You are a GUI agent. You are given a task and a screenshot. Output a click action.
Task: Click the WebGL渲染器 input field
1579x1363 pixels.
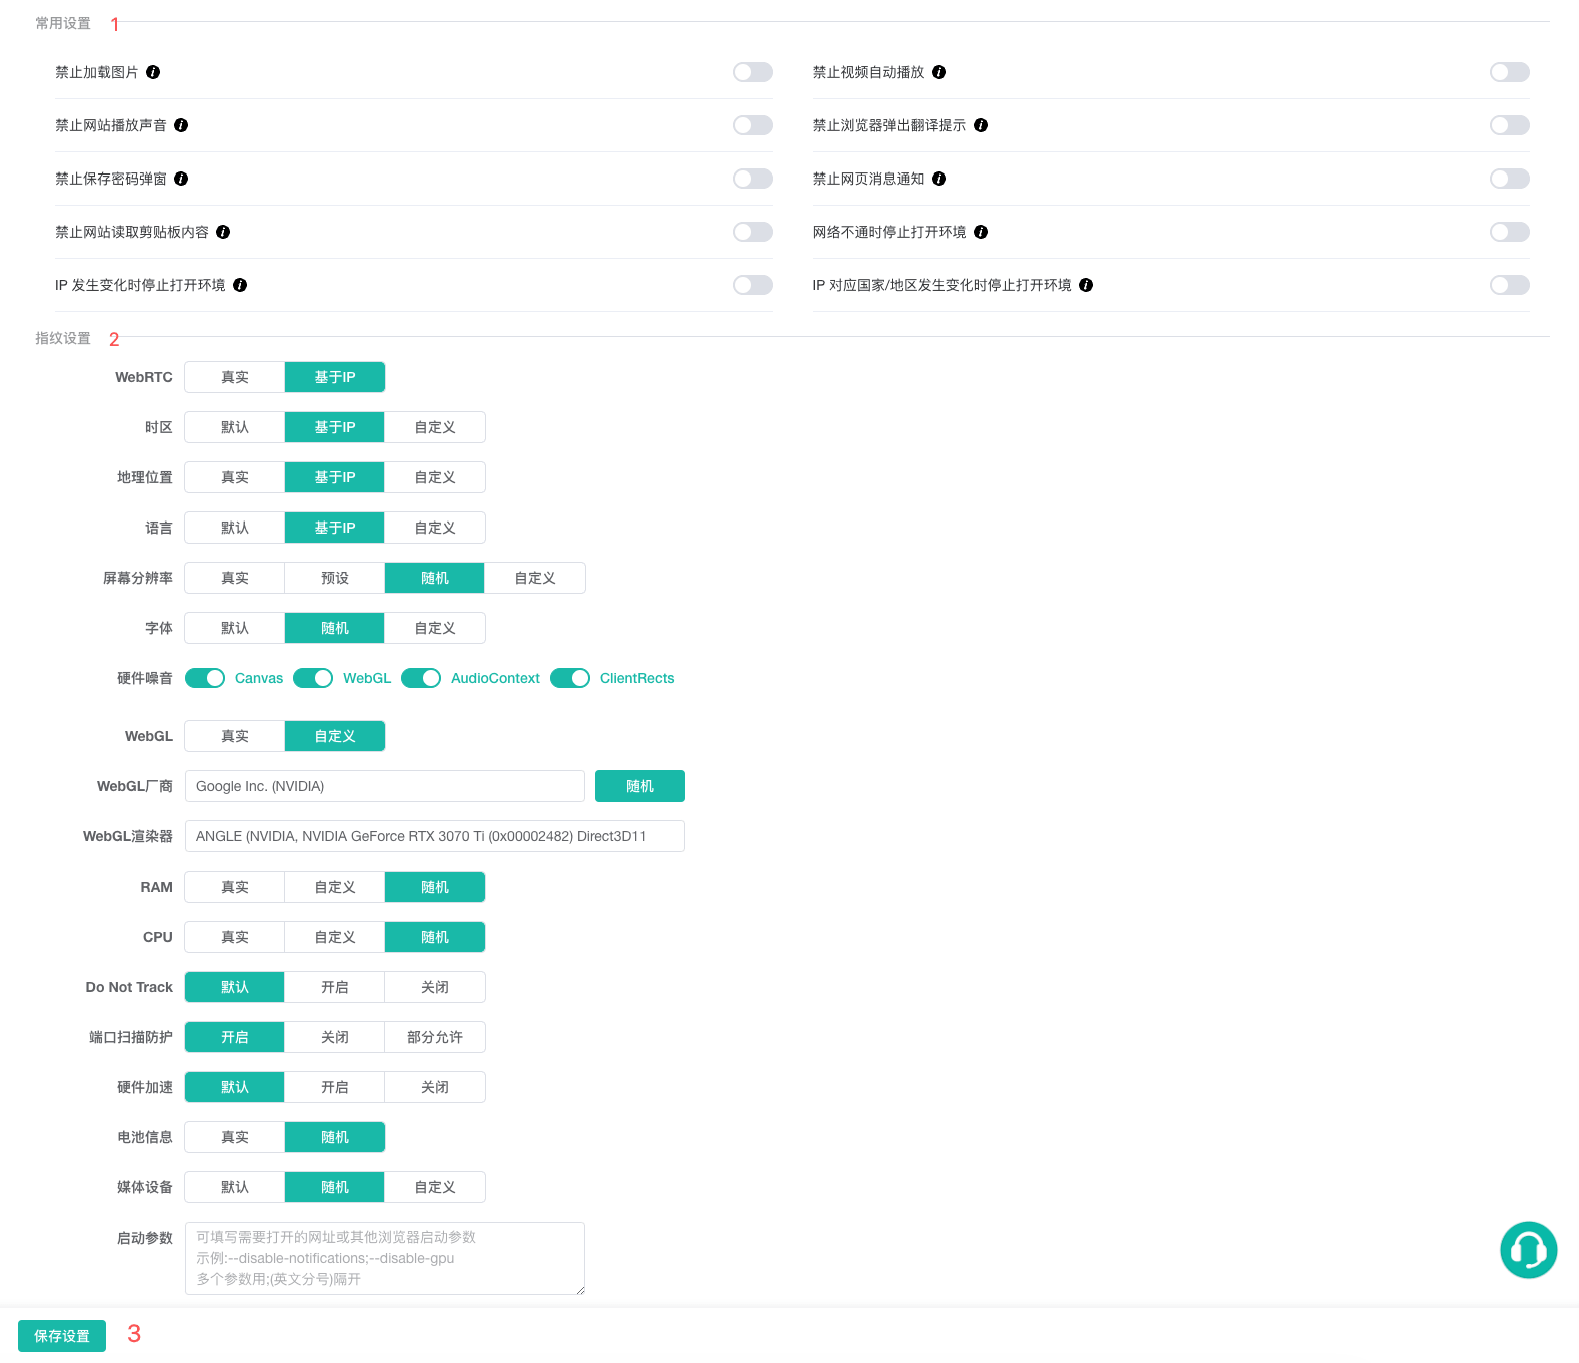435,836
